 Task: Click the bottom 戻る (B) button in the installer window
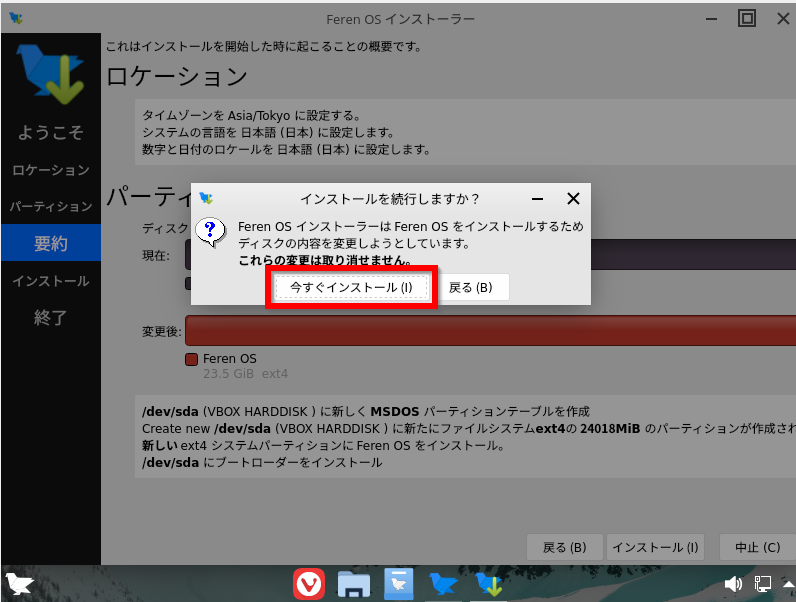(x=565, y=547)
